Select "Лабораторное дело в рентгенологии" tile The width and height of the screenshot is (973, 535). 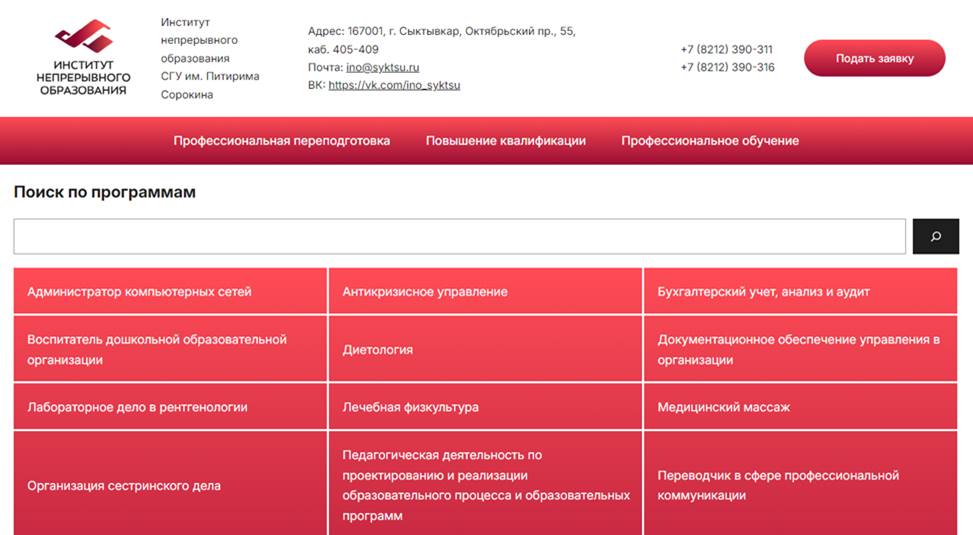tap(170, 407)
